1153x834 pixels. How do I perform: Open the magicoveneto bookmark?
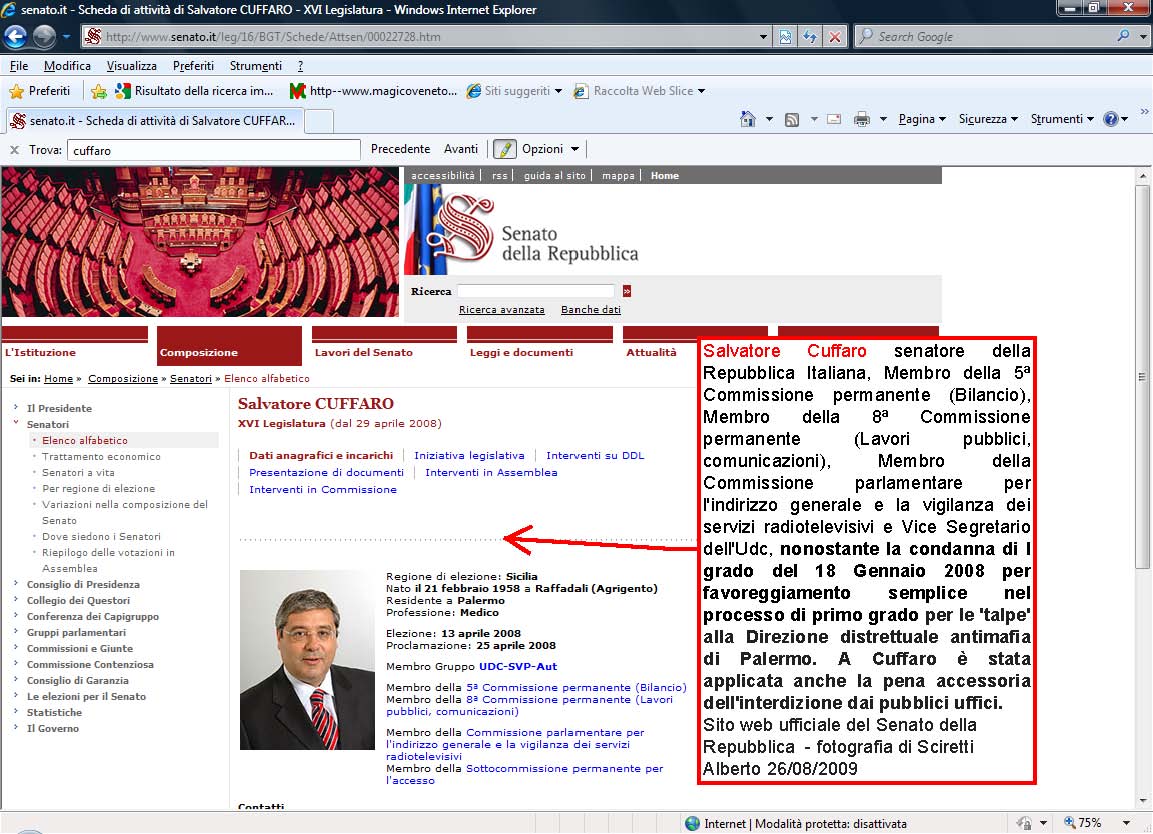pyautogui.click(x=374, y=90)
